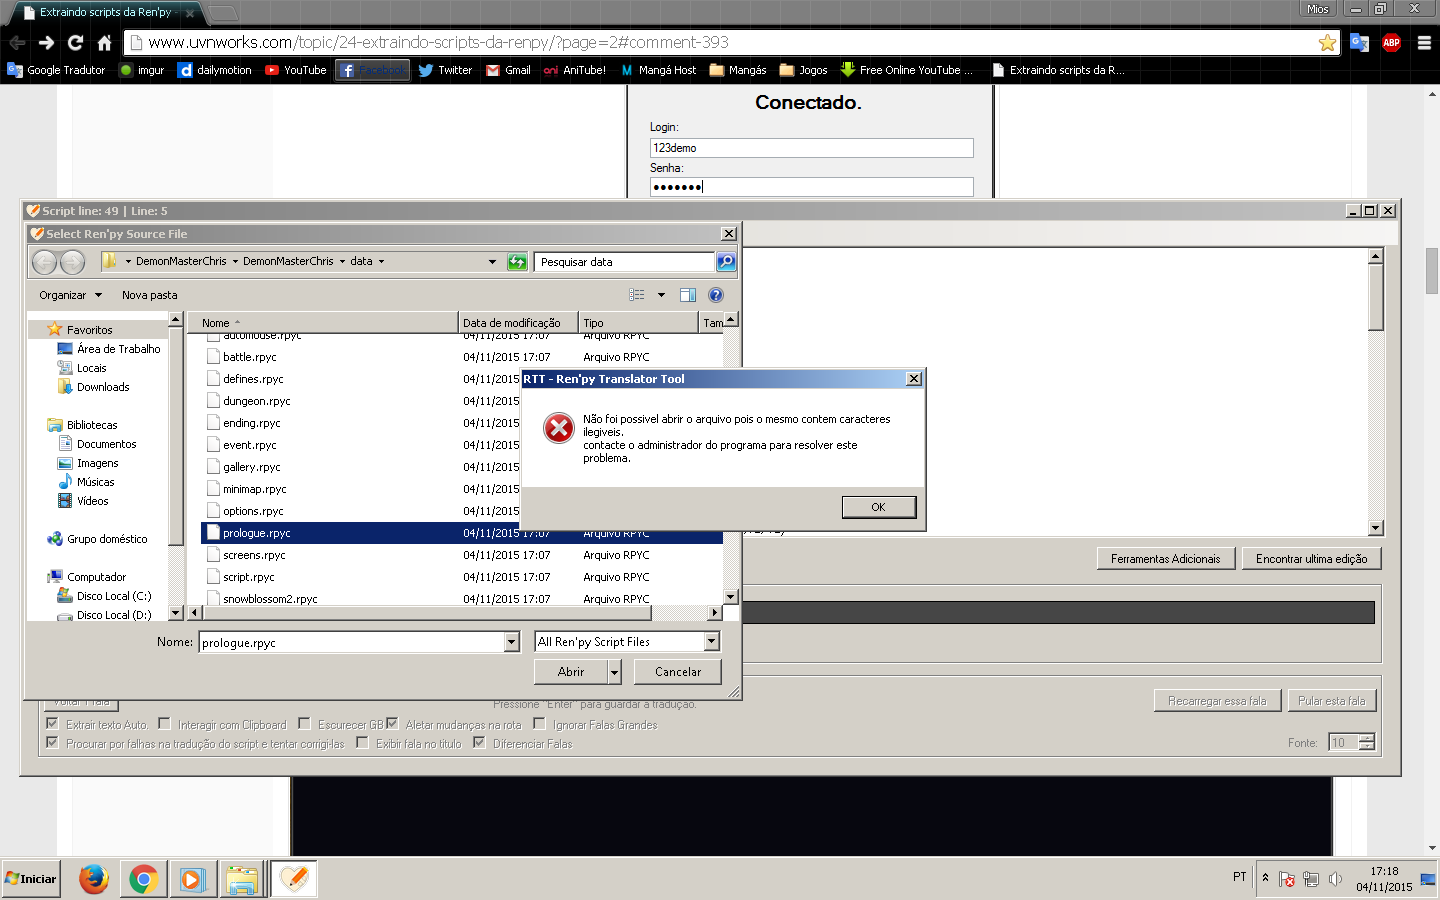Select the battle.rpyc file

[250, 357]
